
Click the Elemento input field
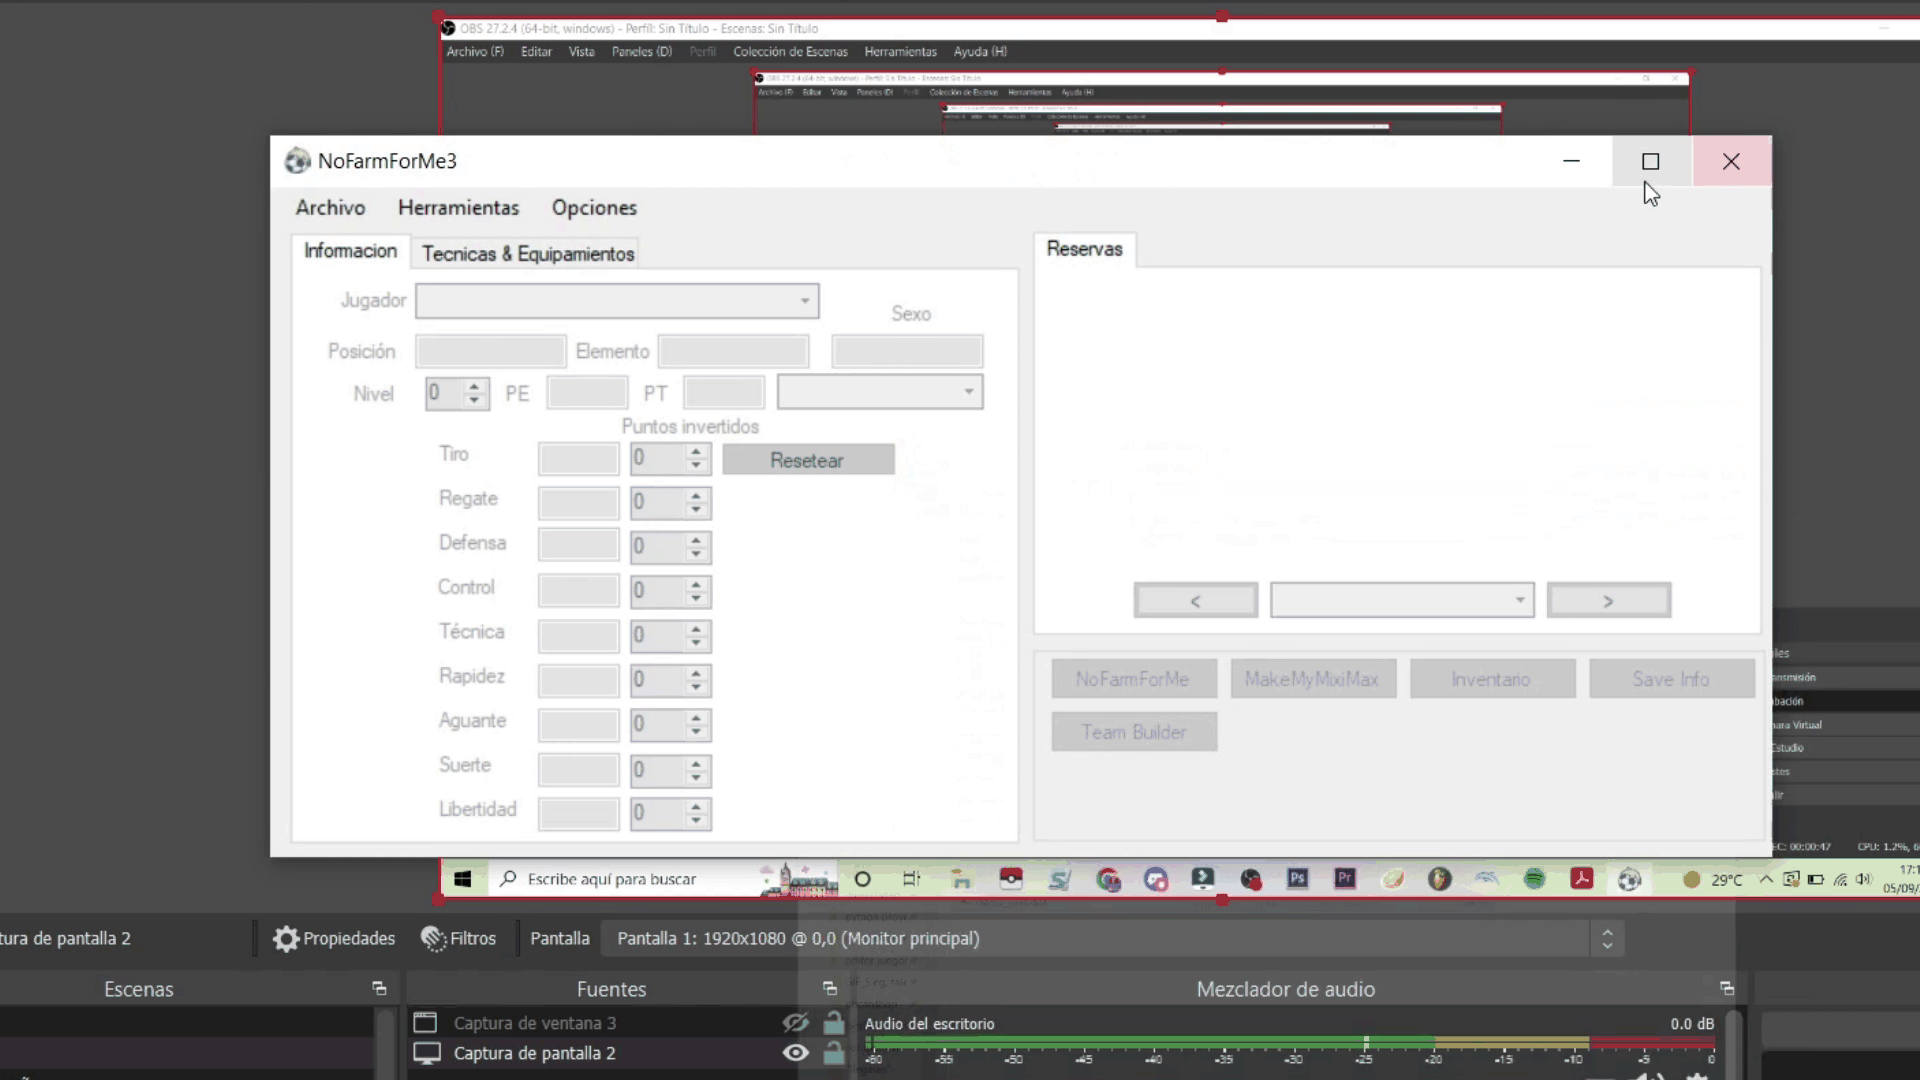coord(733,351)
